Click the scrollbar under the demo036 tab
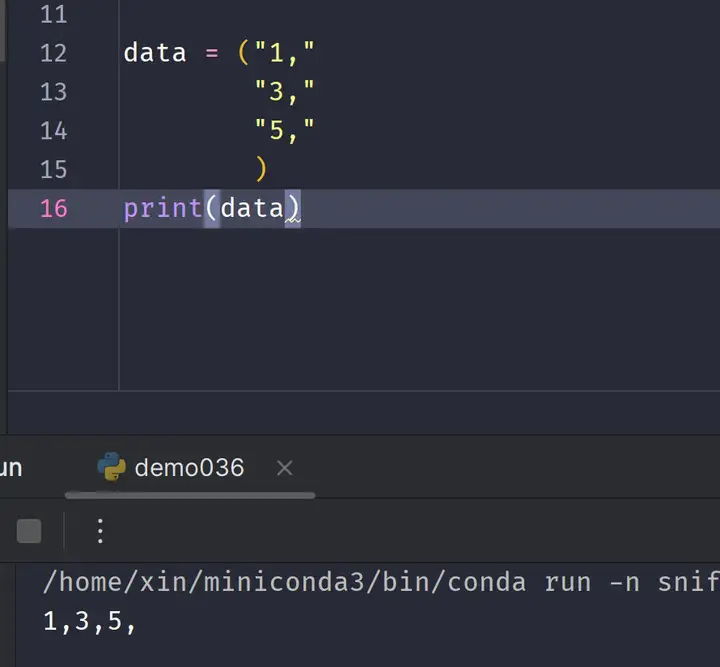This screenshot has height=667, width=720. (190, 495)
